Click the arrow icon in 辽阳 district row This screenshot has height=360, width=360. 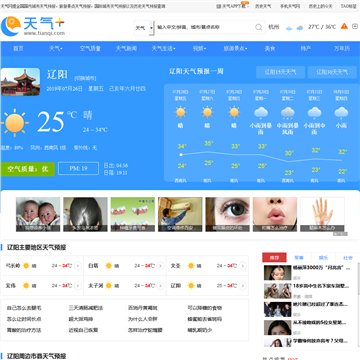[x=243, y=286]
